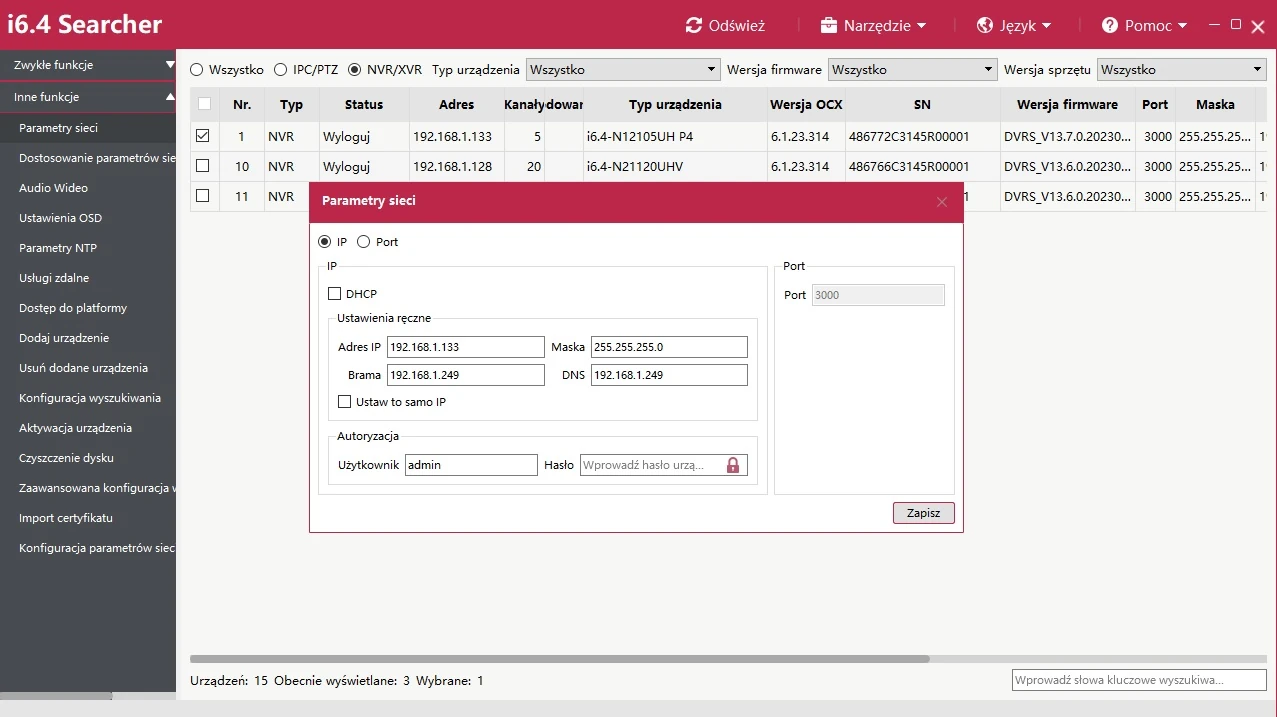This screenshot has height=717, width=1277.
Task: Enable the DHCP checkbox
Action: point(336,293)
